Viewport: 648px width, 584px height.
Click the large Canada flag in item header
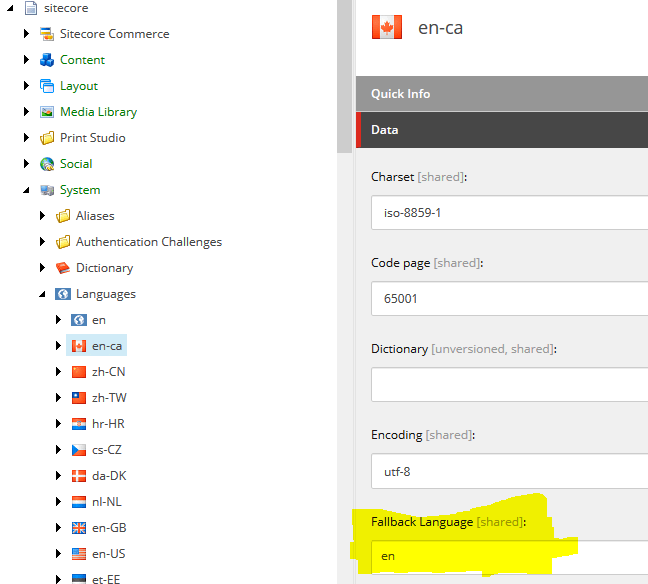(387, 27)
